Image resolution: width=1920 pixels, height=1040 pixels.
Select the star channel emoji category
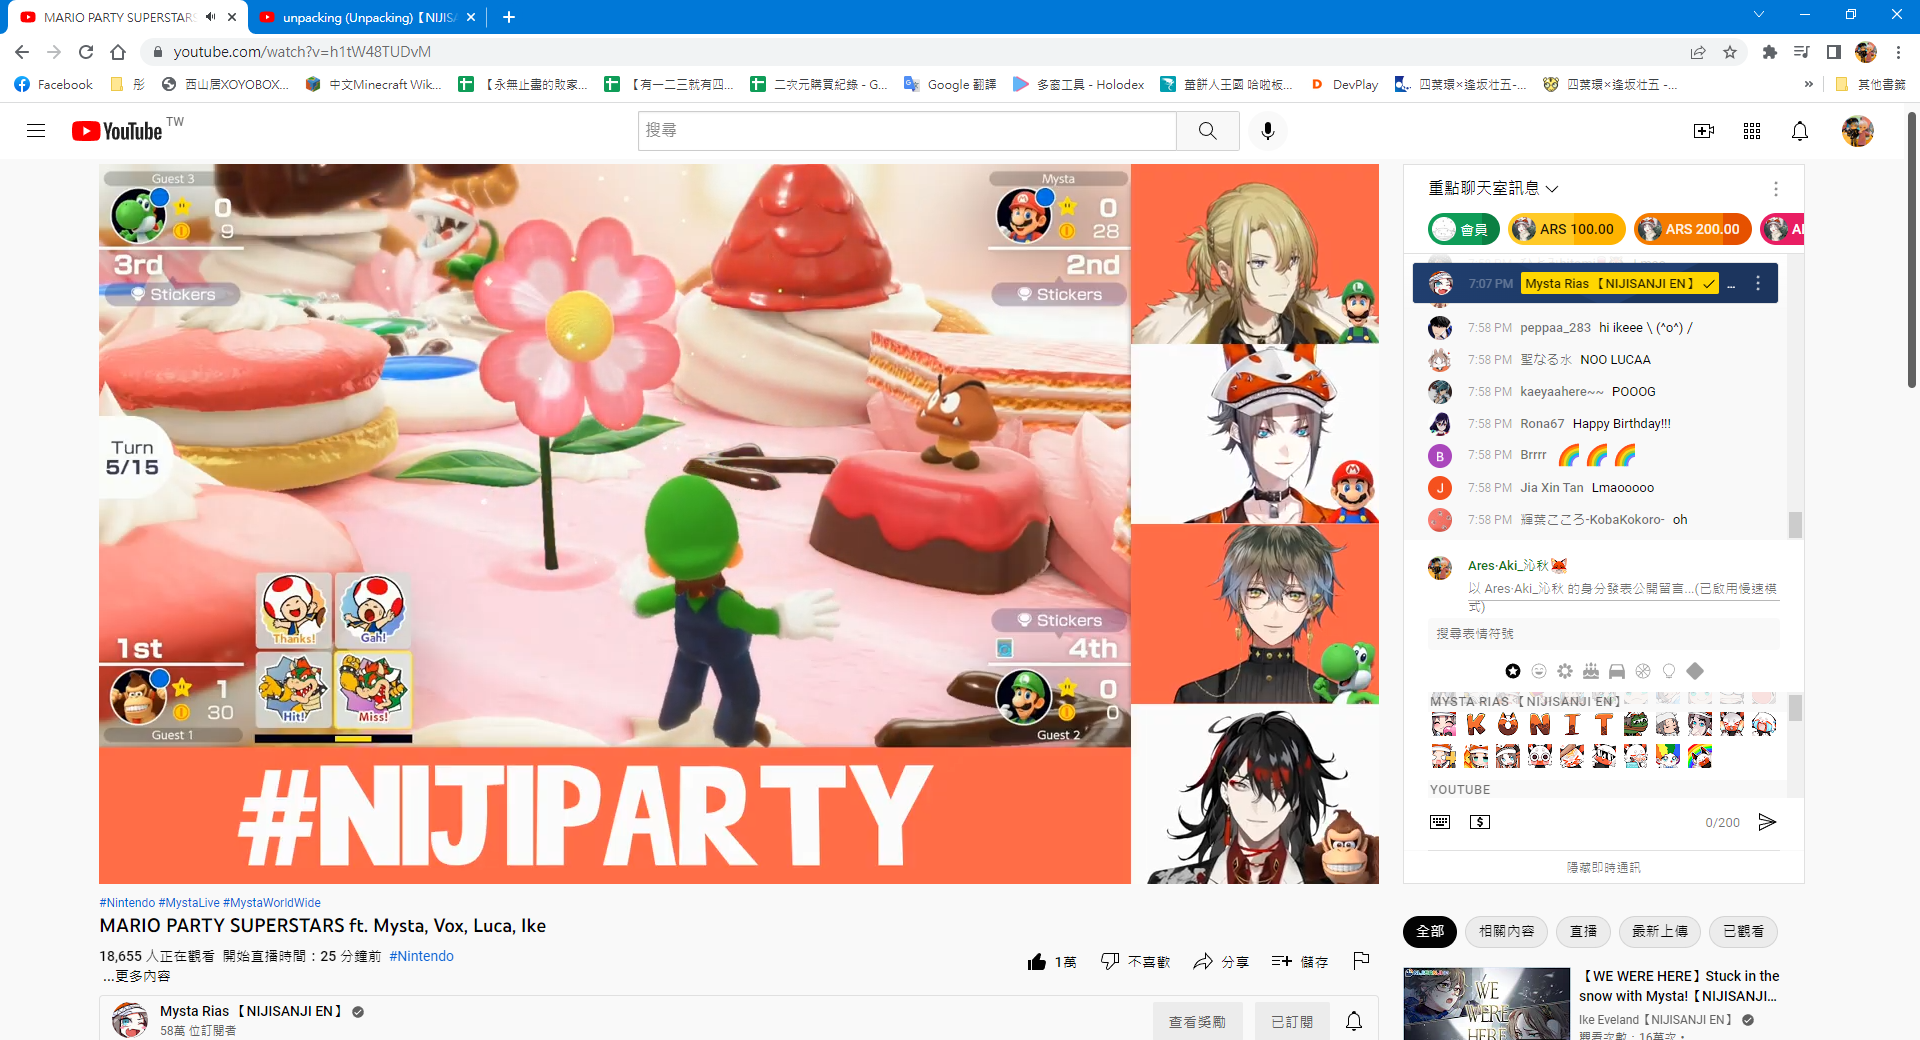1513,671
